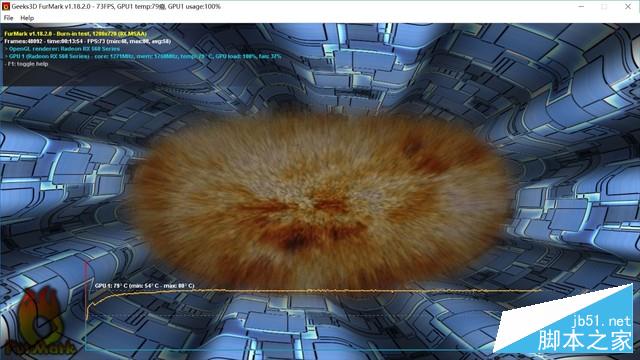Viewport: 640px width, 360px height.
Task: Click the GPU 1 temperature min/max label
Action: pyautogui.click(x=144, y=286)
